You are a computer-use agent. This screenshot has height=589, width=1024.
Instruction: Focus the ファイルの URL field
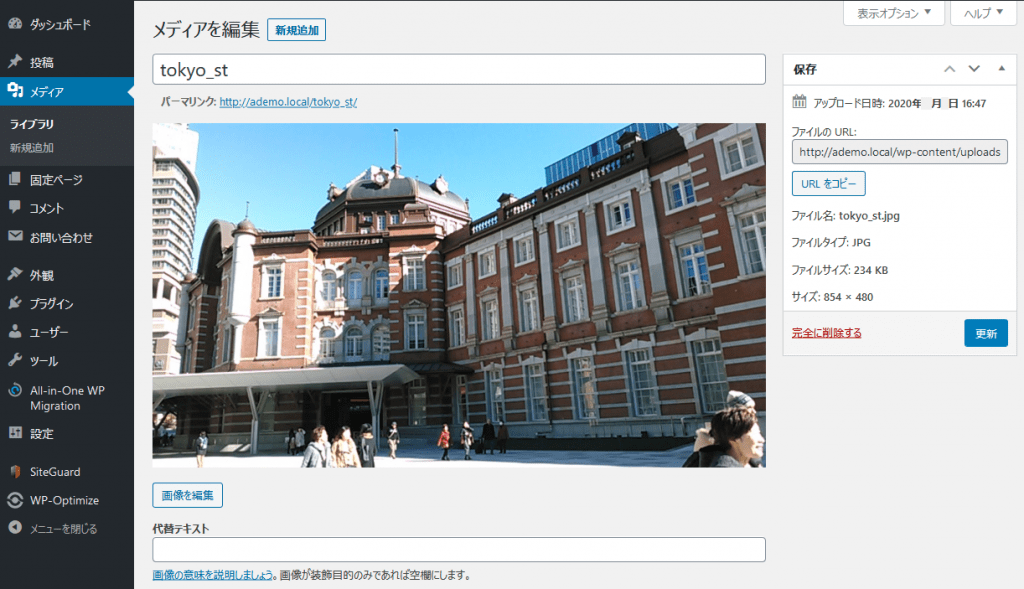[899, 151]
